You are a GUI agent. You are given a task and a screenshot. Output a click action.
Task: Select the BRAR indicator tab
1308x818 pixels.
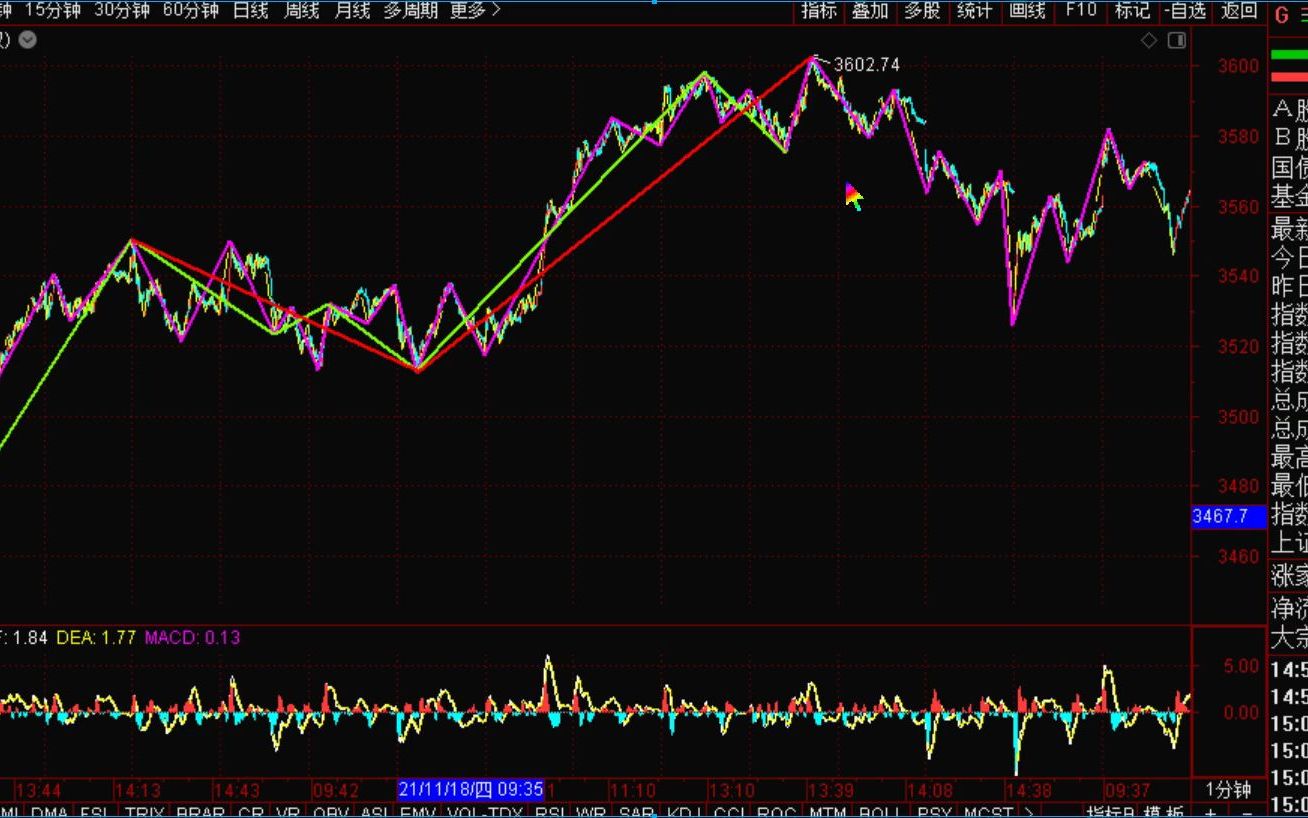click(x=200, y=813)
